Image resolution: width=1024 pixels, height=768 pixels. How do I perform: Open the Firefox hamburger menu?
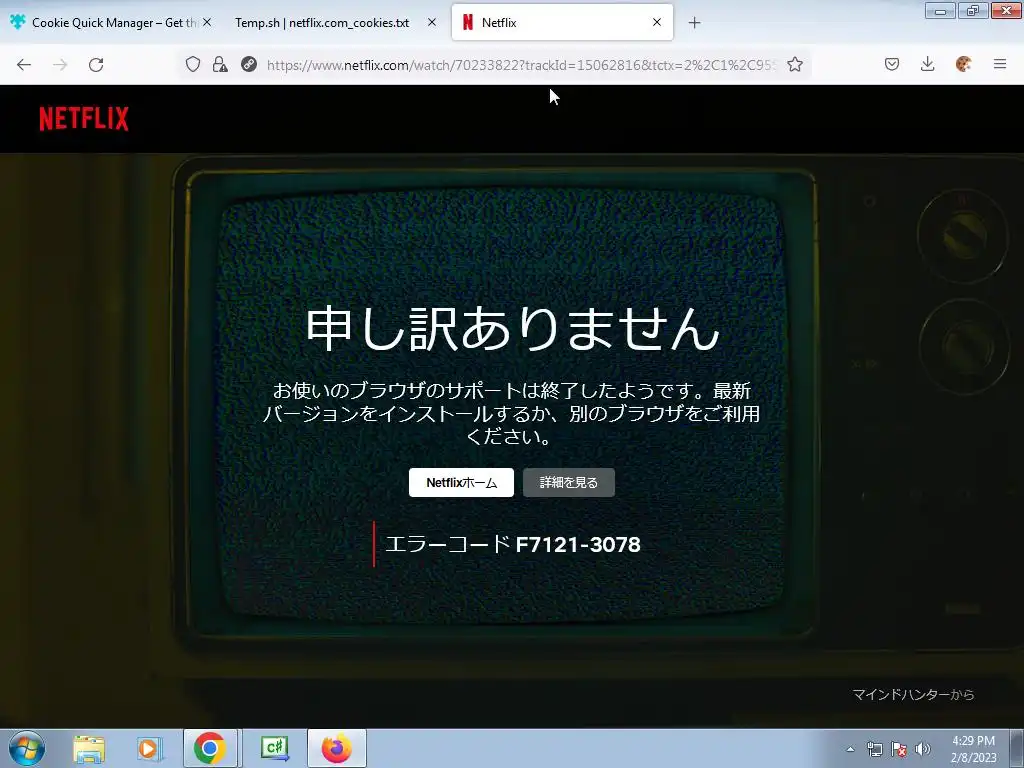[x=1000, y=64]
